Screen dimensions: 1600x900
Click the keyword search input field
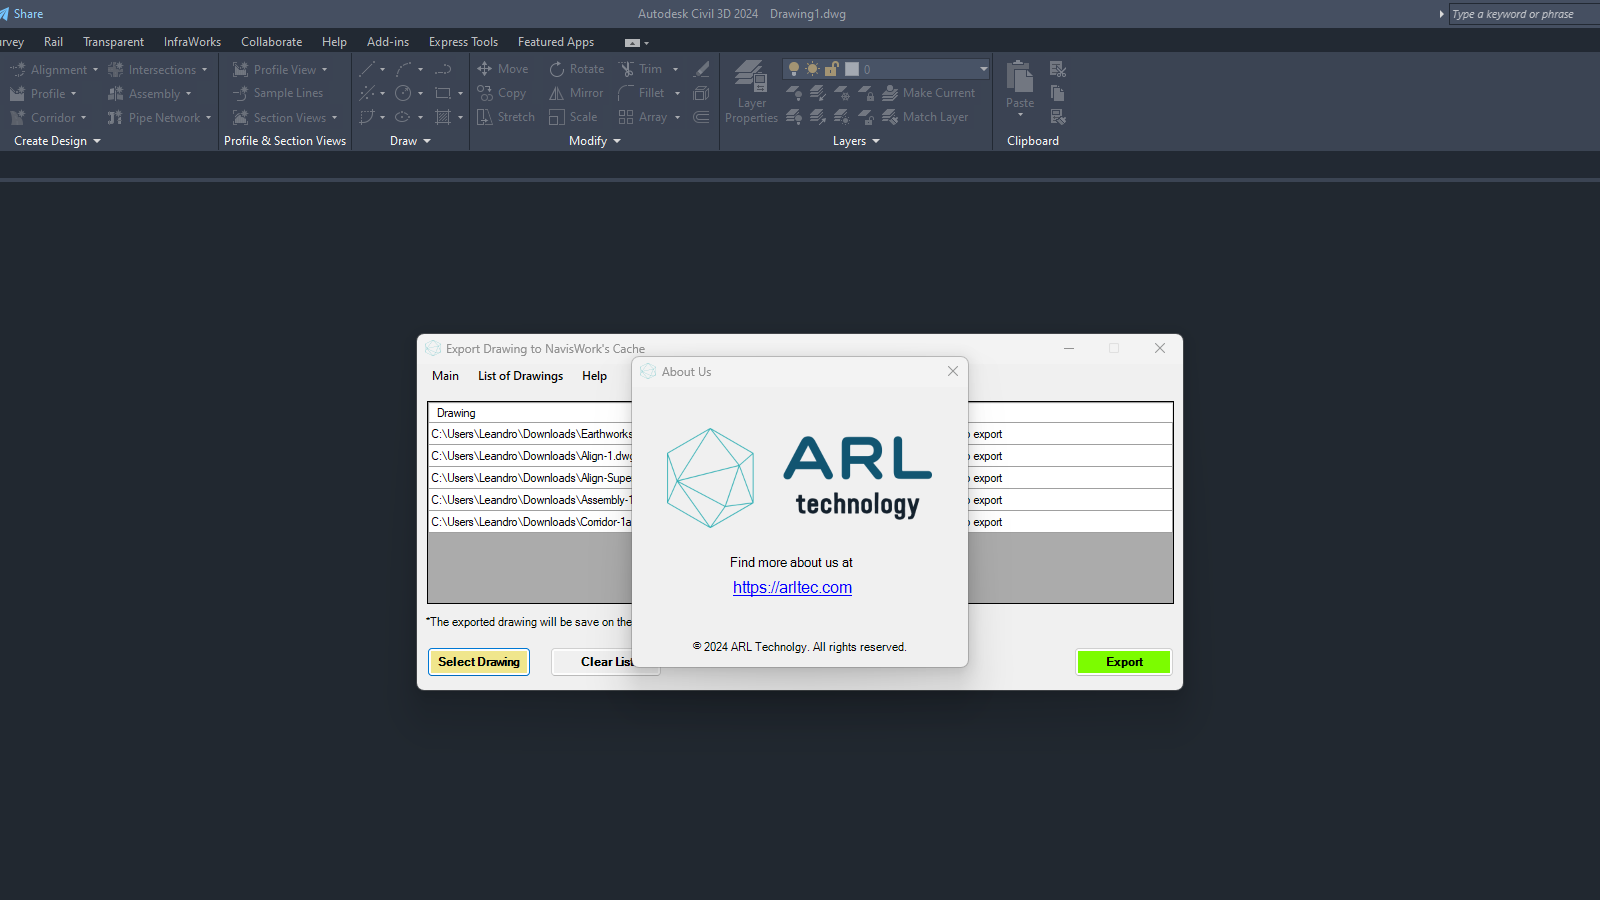pos(1524,14)
